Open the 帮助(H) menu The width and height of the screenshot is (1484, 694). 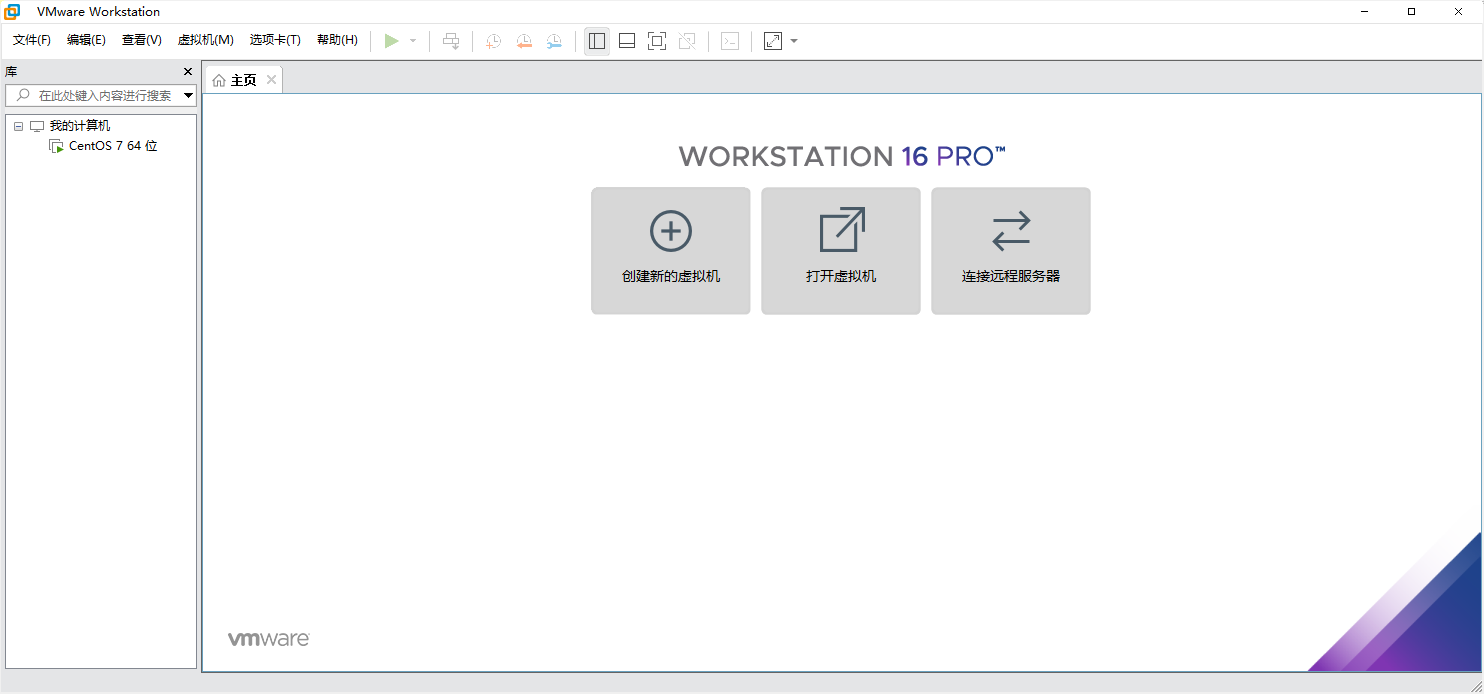[x=337, y=40]
